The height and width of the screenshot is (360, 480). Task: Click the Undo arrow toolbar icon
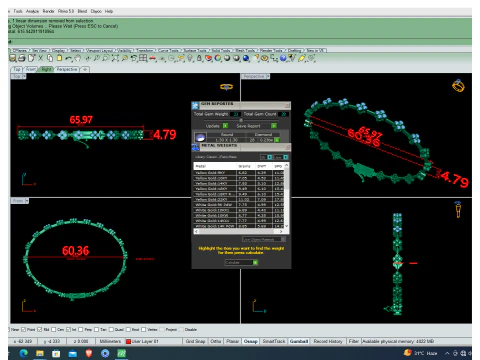pos(68,58)
